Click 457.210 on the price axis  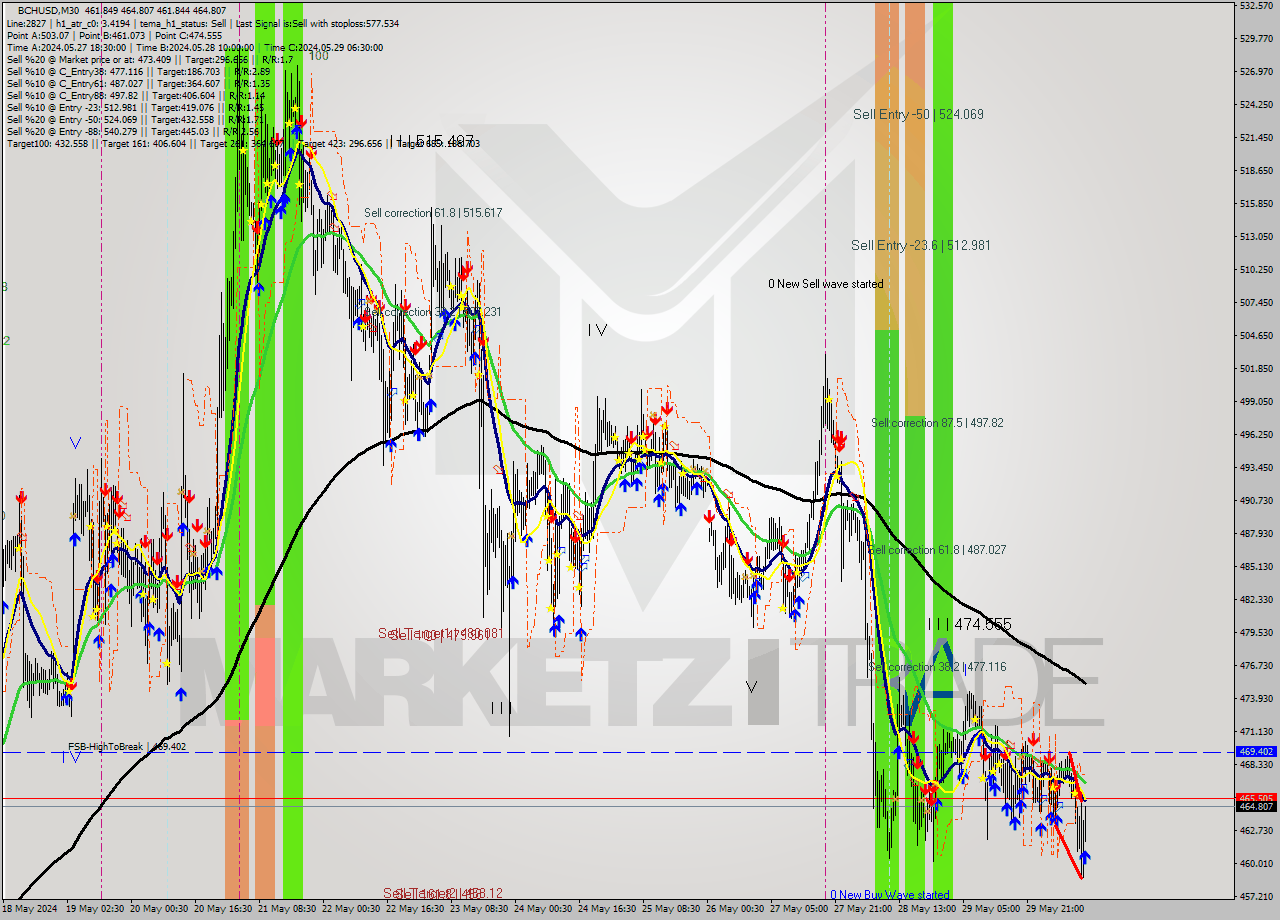point(1256,897)
